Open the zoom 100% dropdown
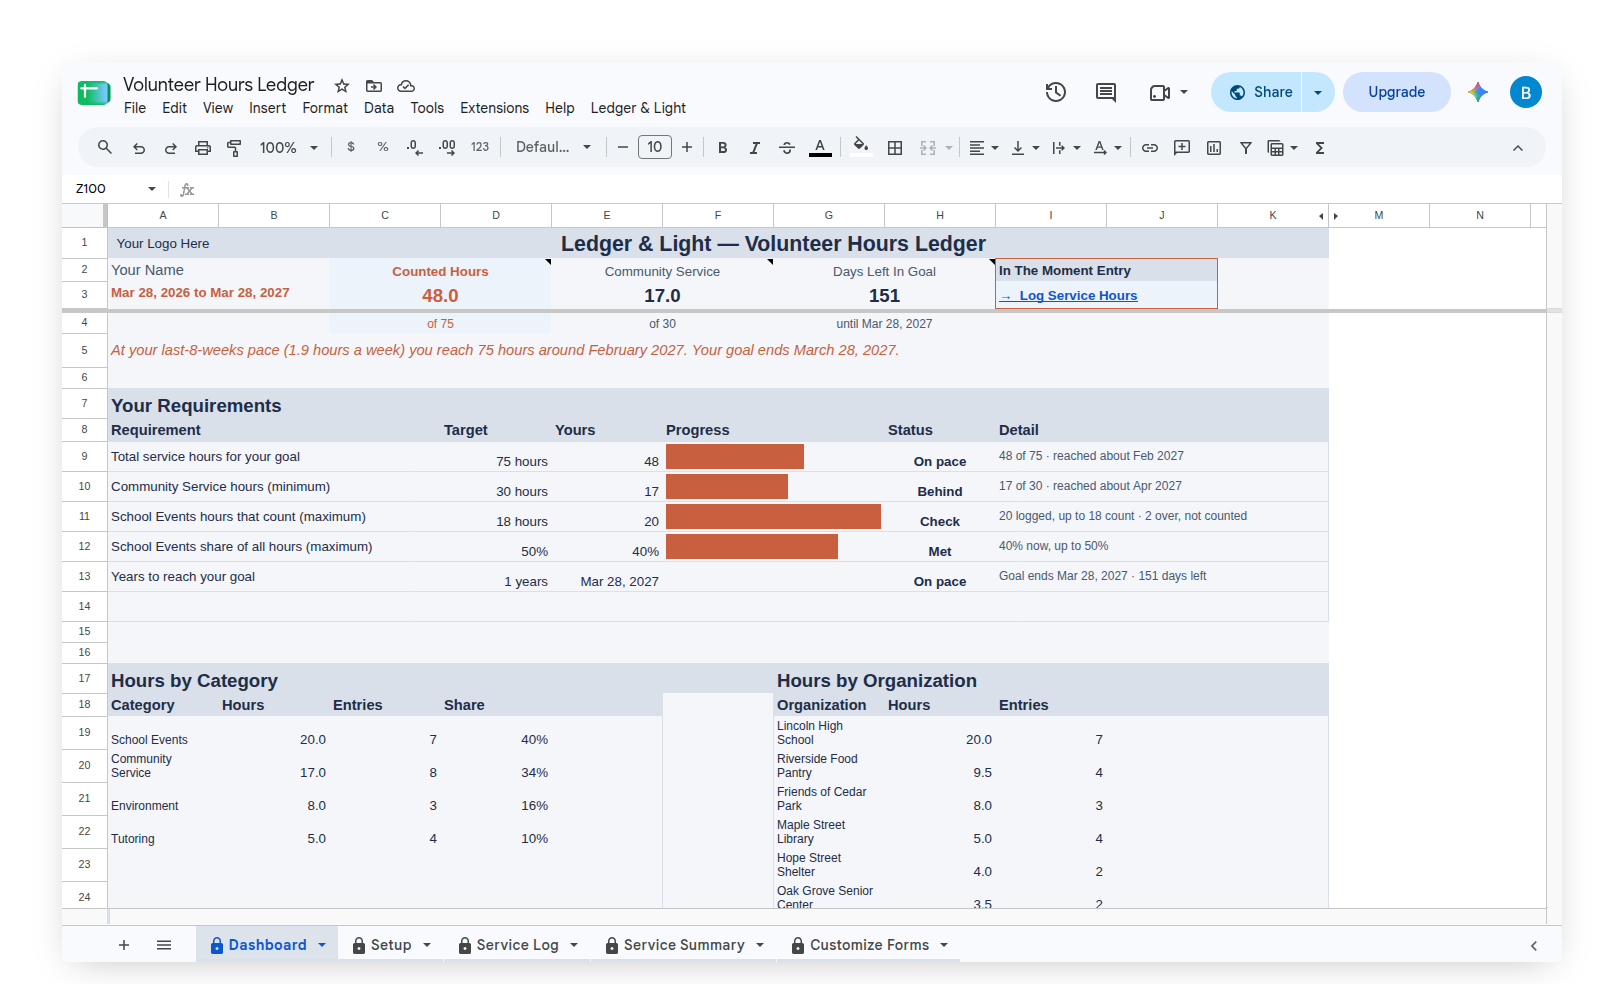The image size is (1624, 984). (x=289, y=148)
